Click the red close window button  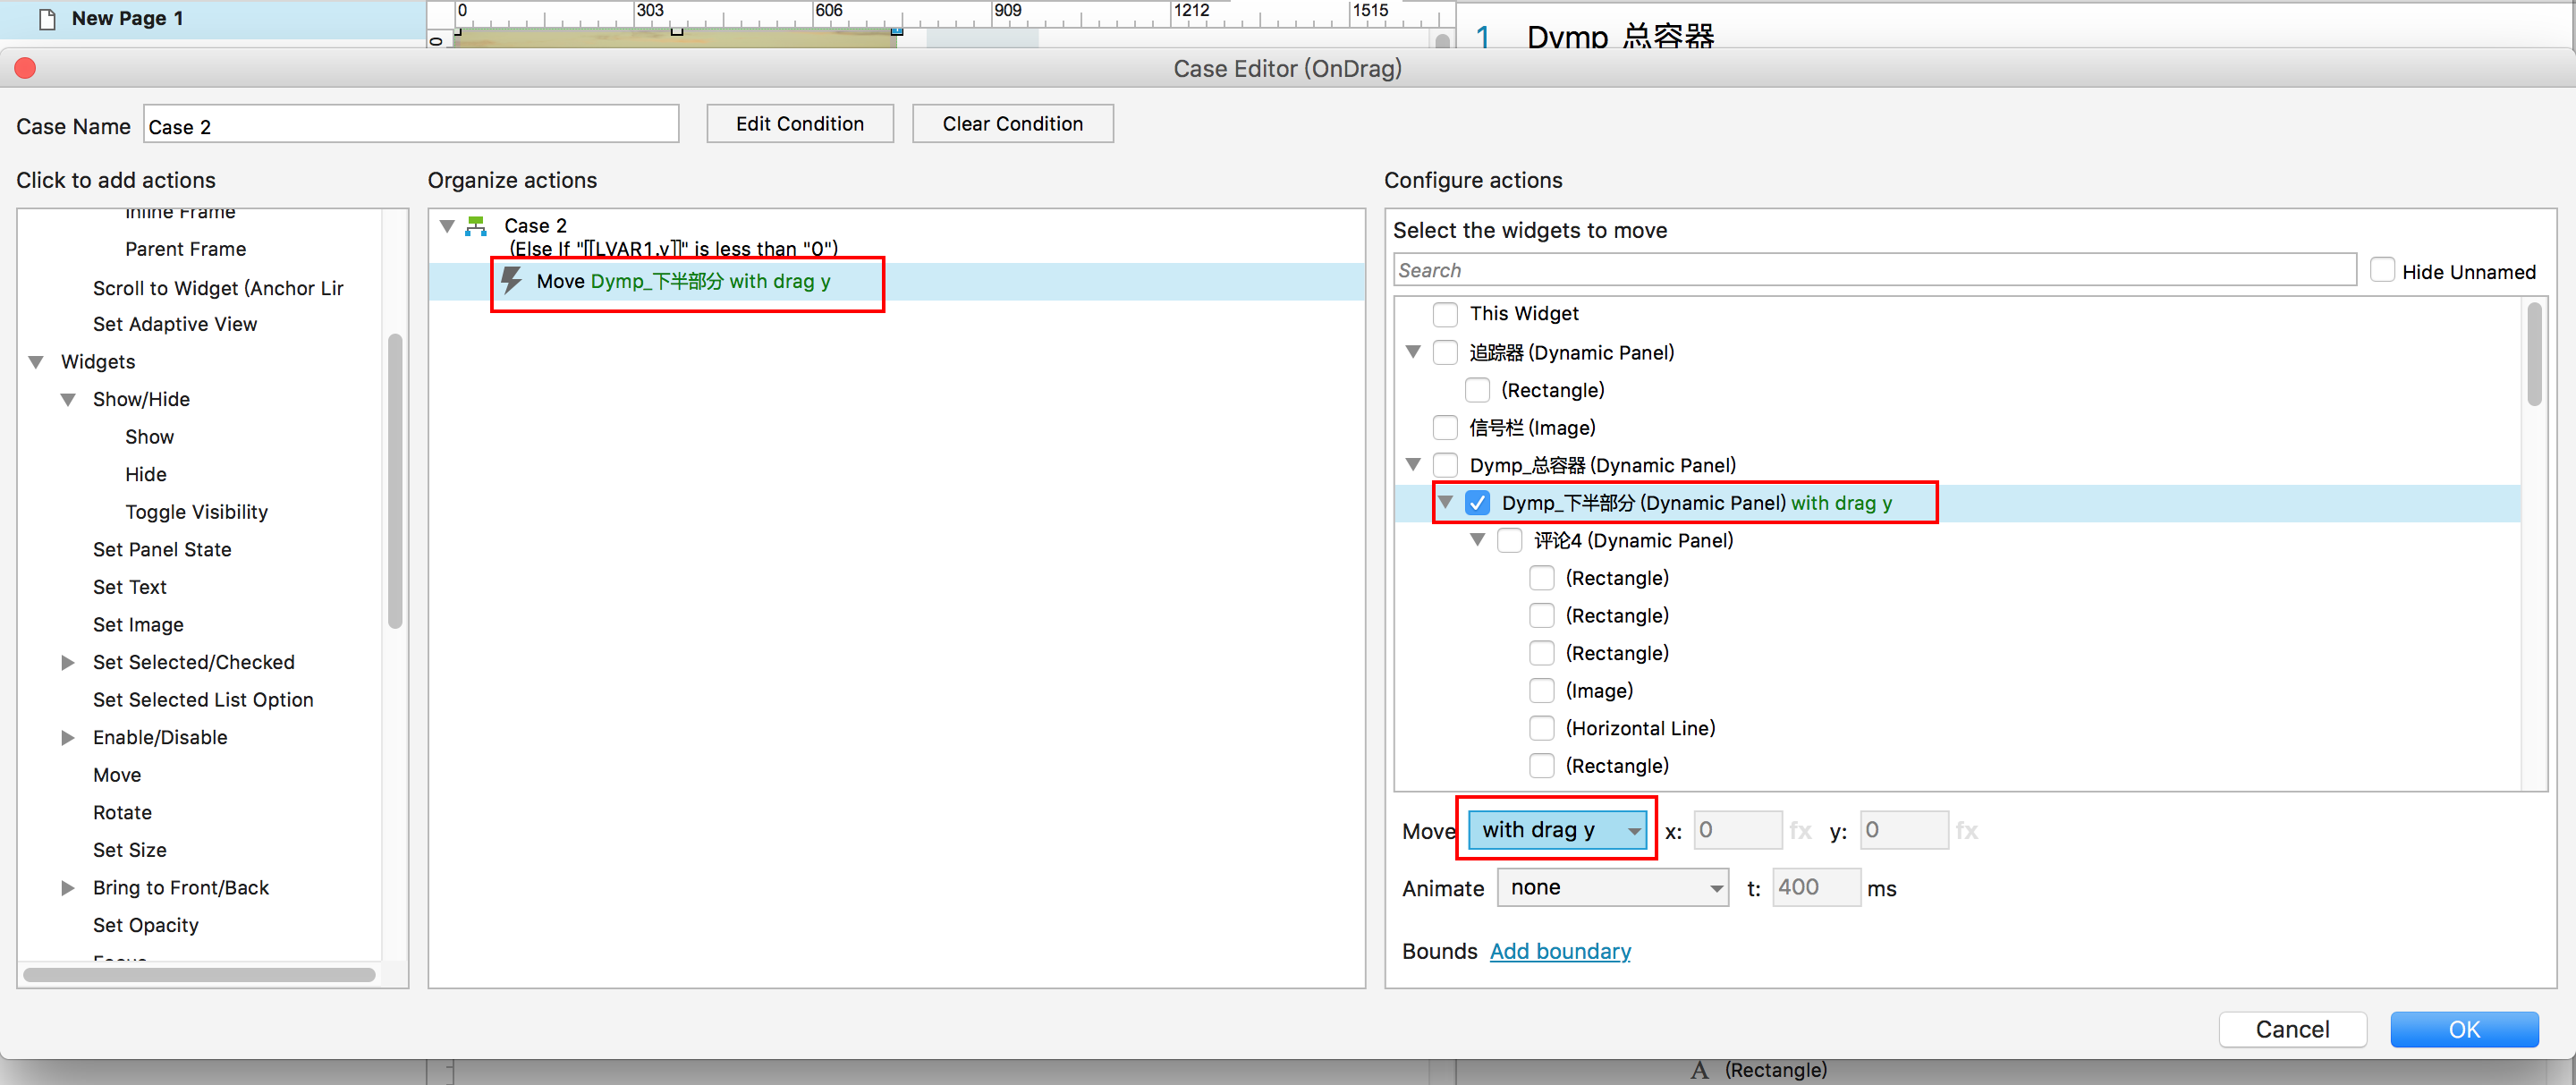pos(25,68)
